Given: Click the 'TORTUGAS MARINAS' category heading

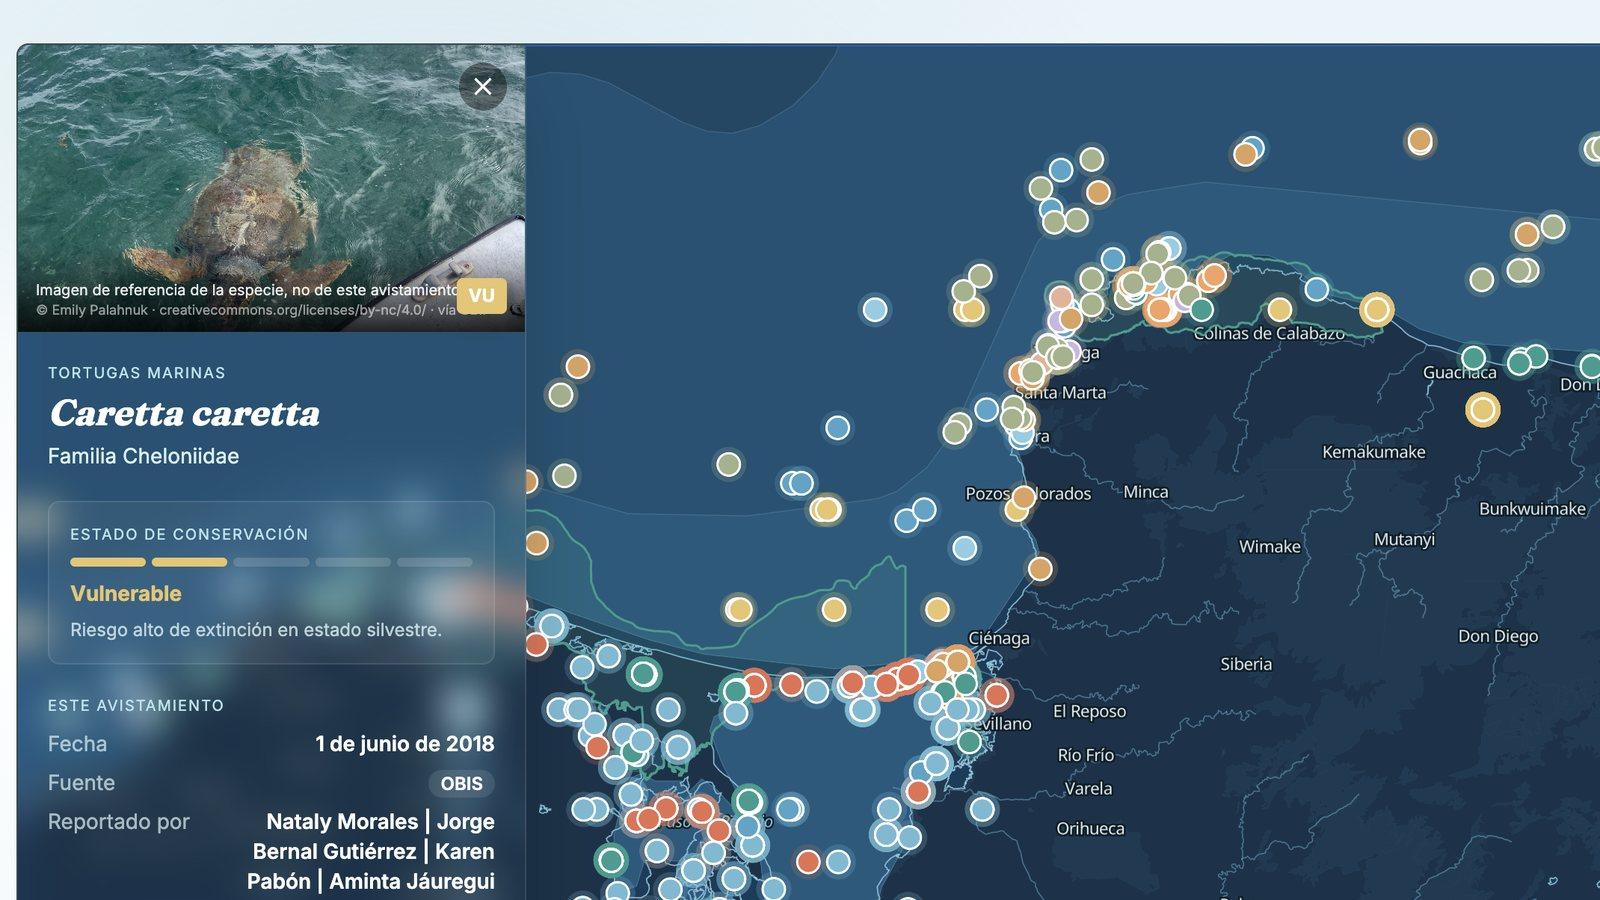Looking at the screenshot, I should click(x=137, y=373).
